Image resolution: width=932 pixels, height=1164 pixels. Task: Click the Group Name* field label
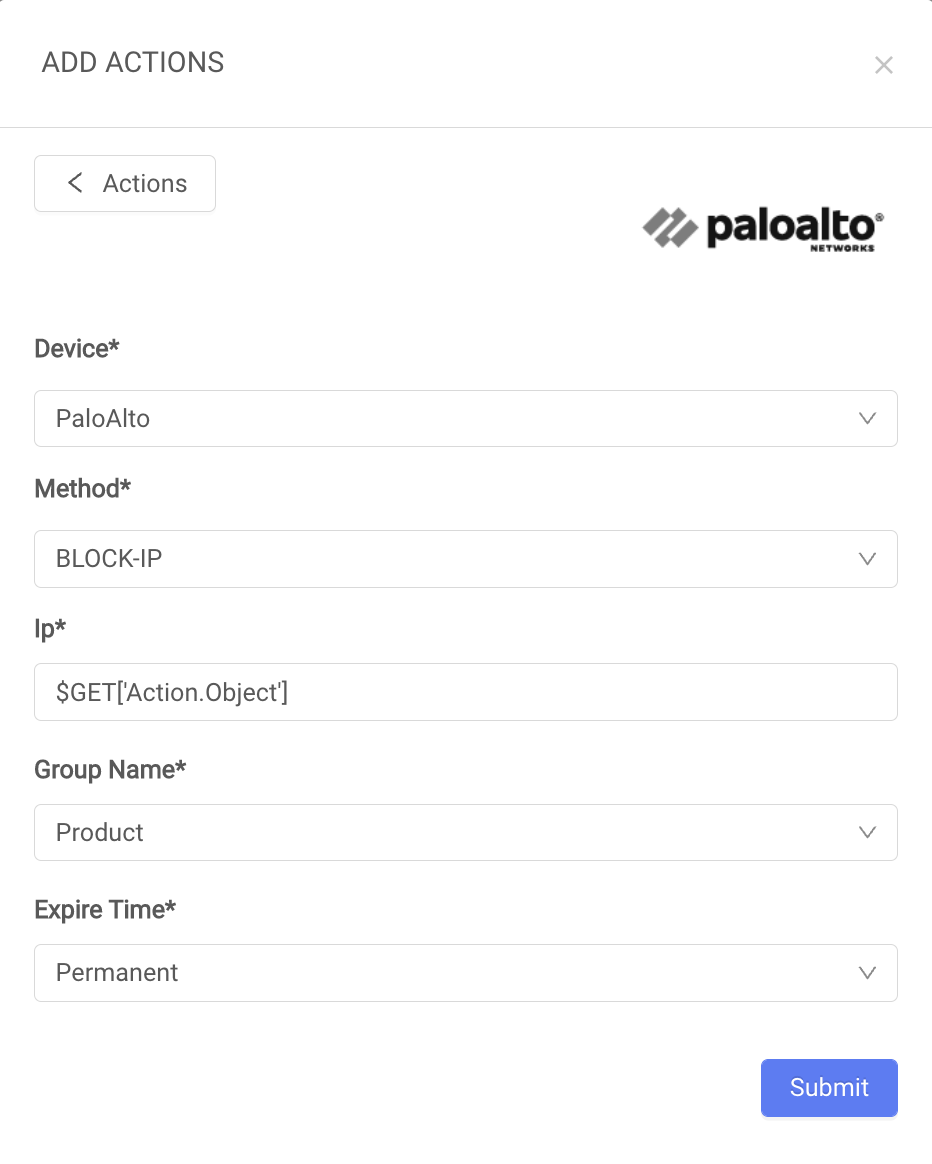pyautogui.click(x=110, y=770)
